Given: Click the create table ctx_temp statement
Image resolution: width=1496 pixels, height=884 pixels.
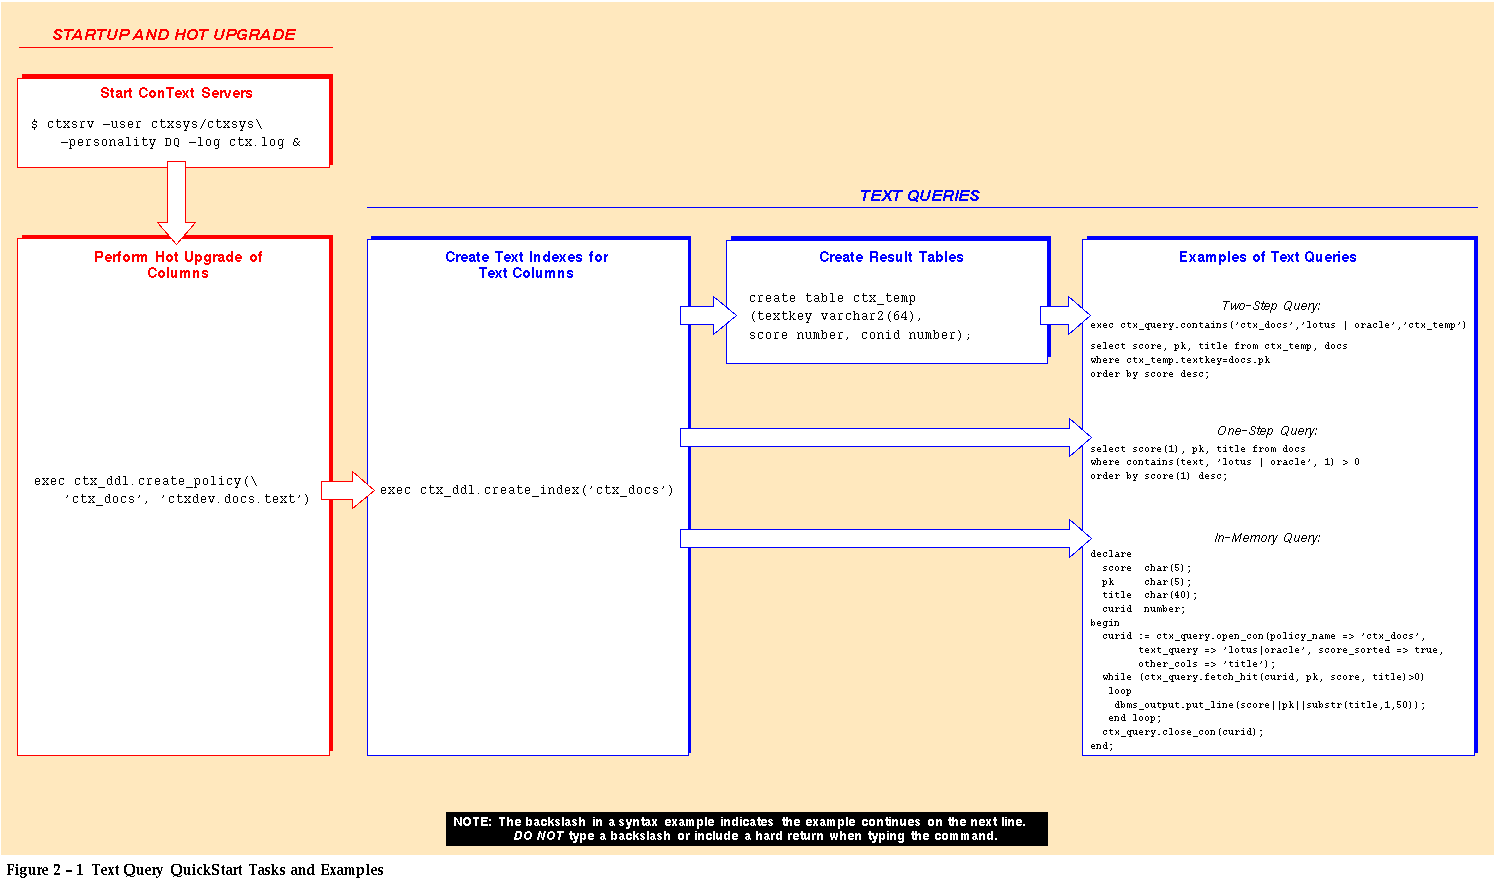Looking at the screenshot, I should point(860,316).
